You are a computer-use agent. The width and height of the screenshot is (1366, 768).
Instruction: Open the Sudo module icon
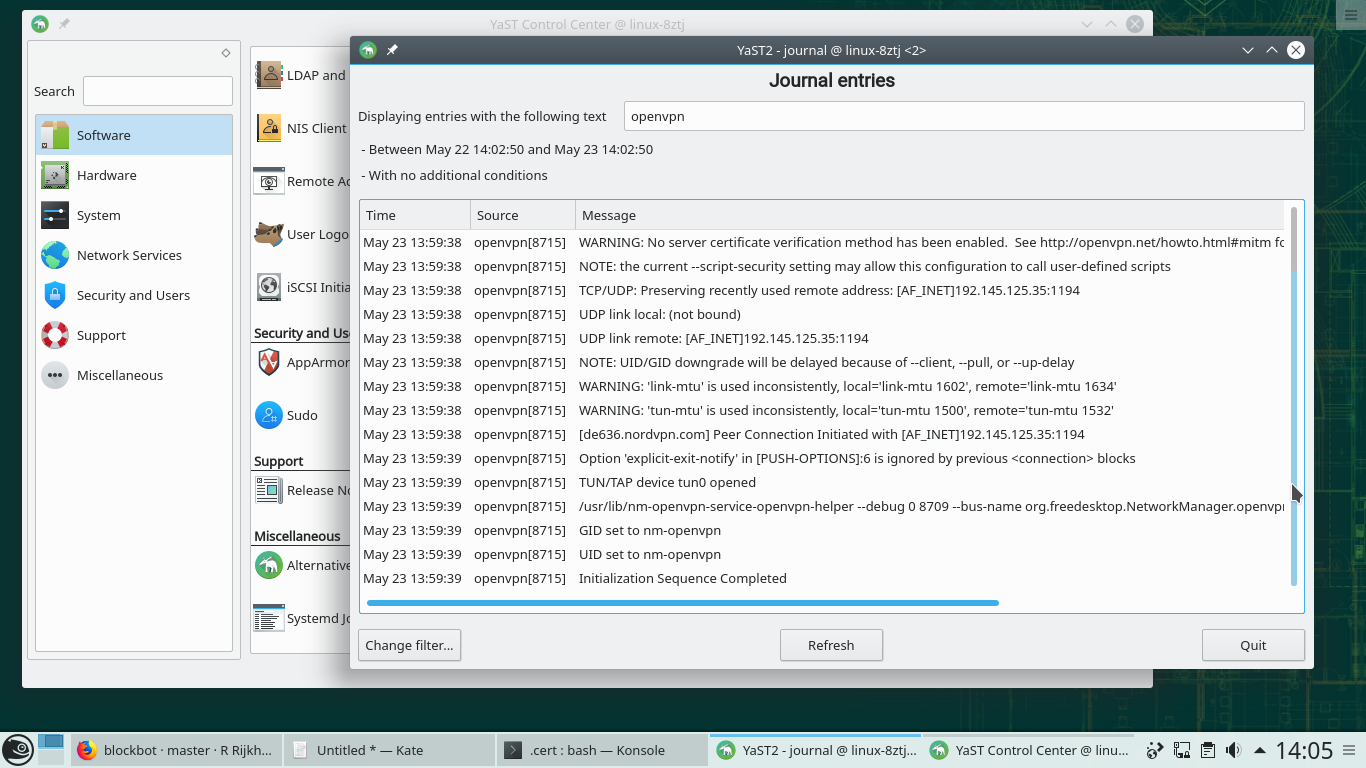[269, 415]
